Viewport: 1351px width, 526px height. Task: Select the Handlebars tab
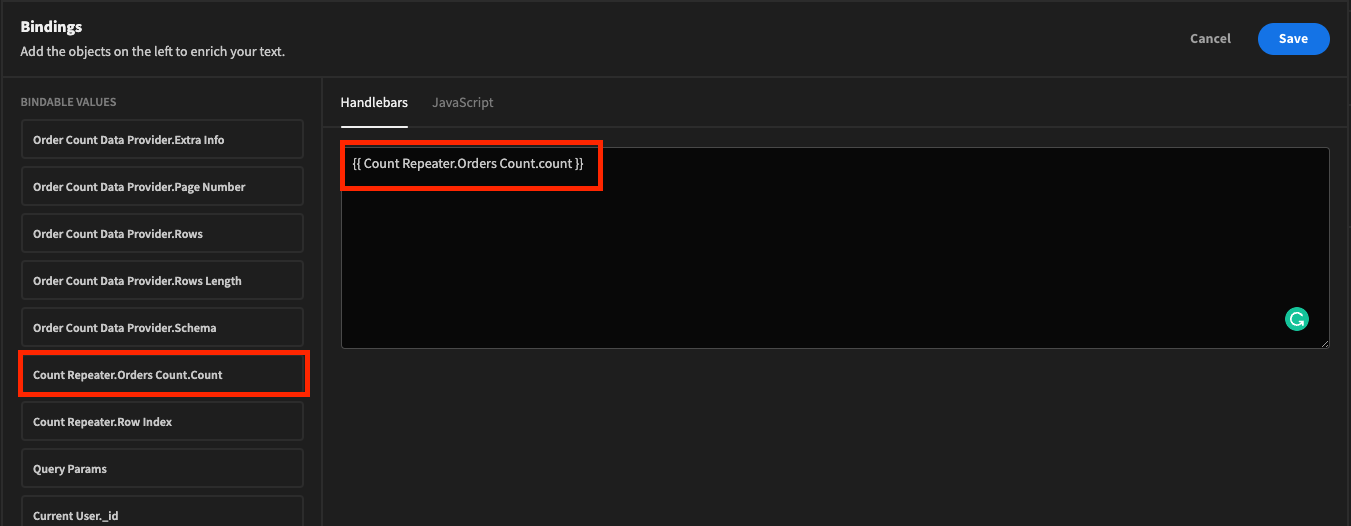374,102
